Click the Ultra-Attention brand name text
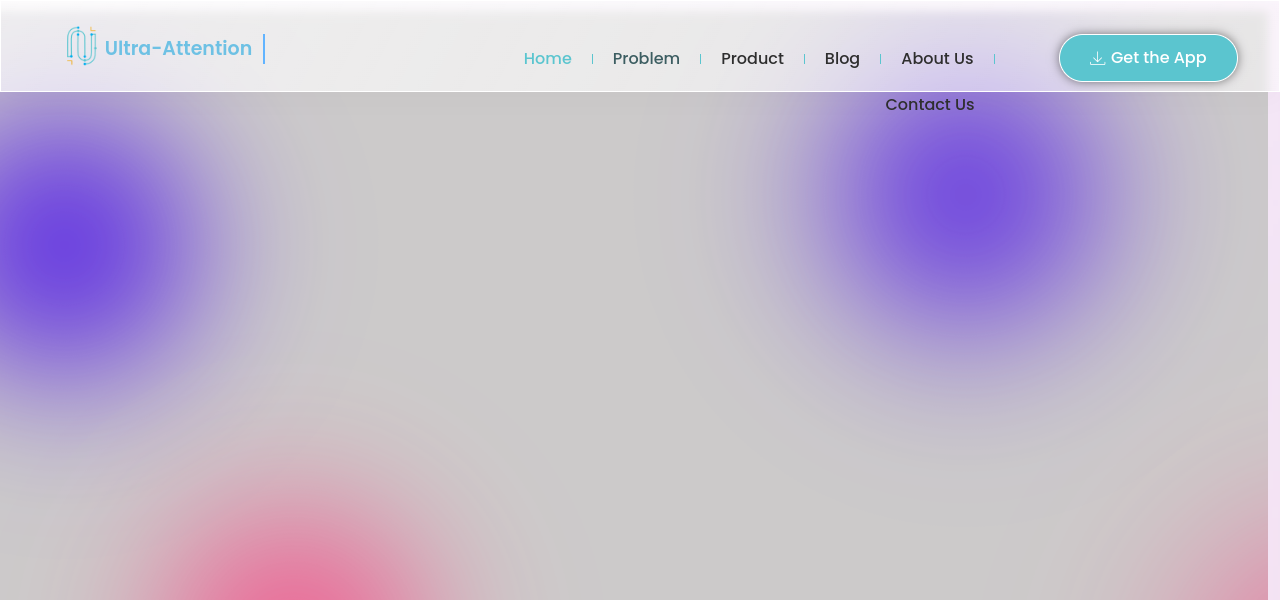Viewport: 1280px width, 600px height. 178,48
